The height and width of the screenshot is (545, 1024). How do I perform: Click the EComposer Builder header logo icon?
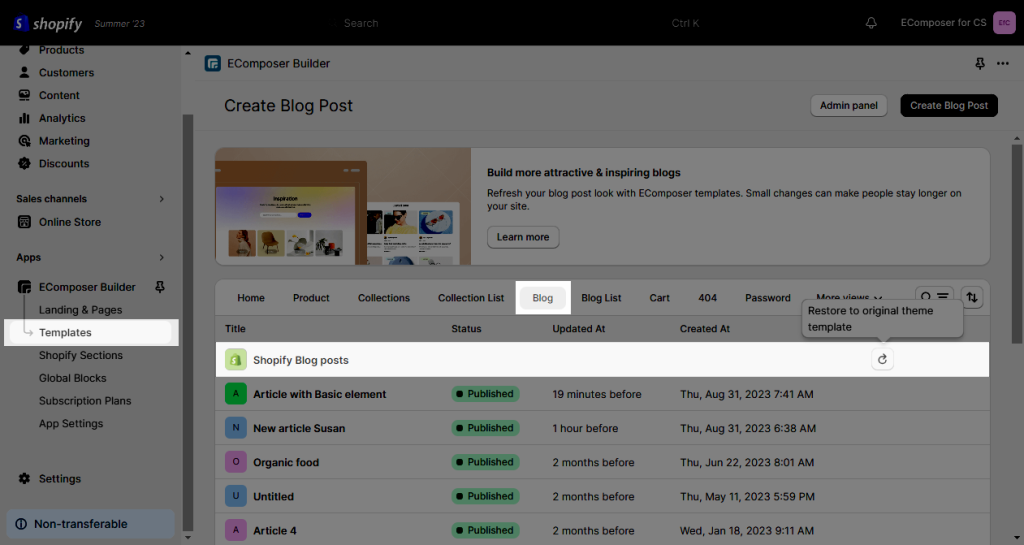tap(213, 63)
